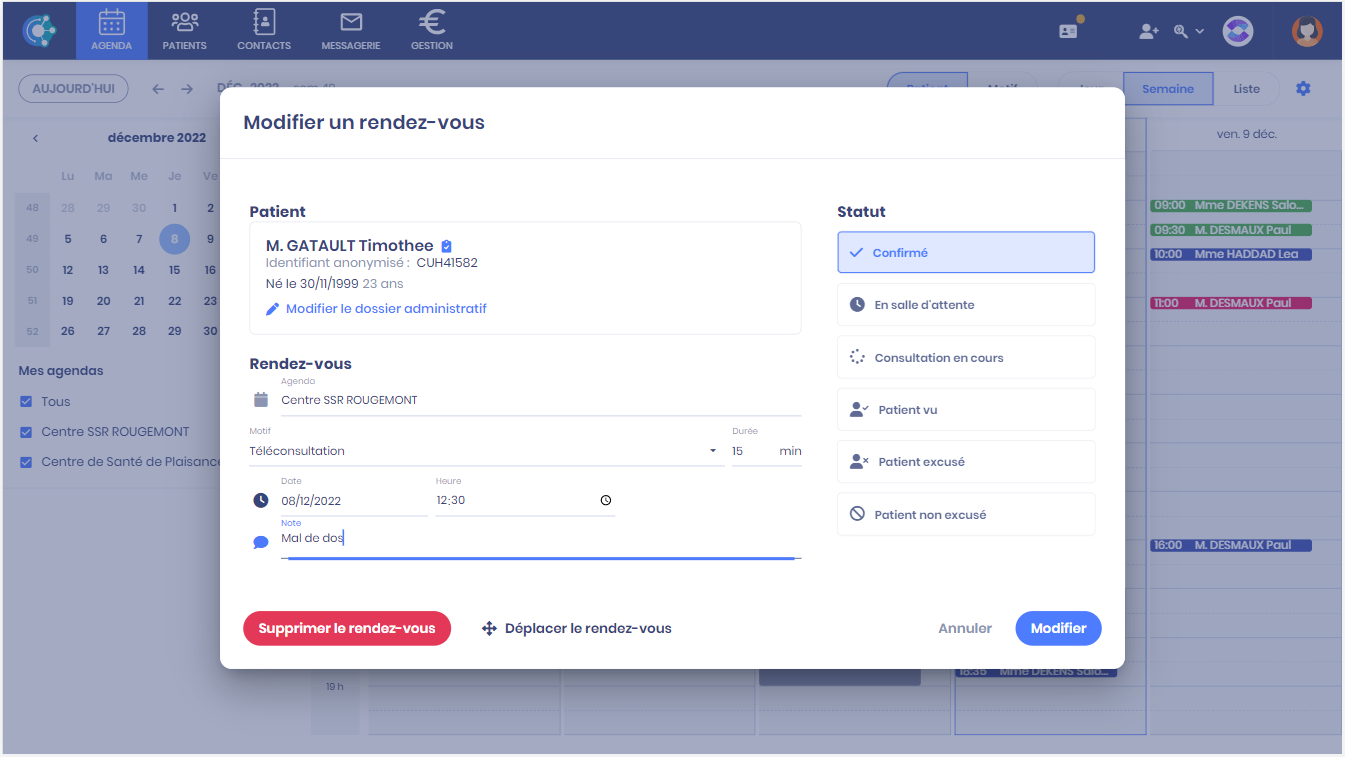
Task: Click the user avatar in top right
Action: (1306, 31)
